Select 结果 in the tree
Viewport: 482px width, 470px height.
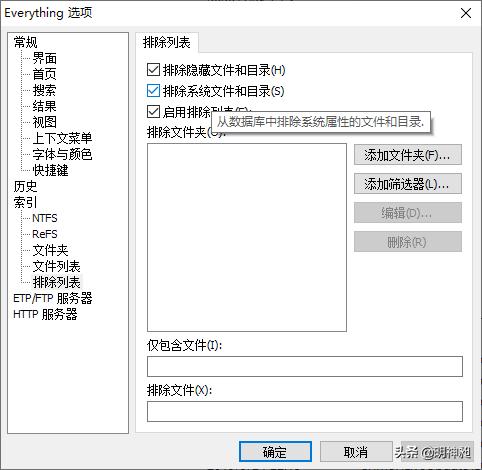coord(45,106)
